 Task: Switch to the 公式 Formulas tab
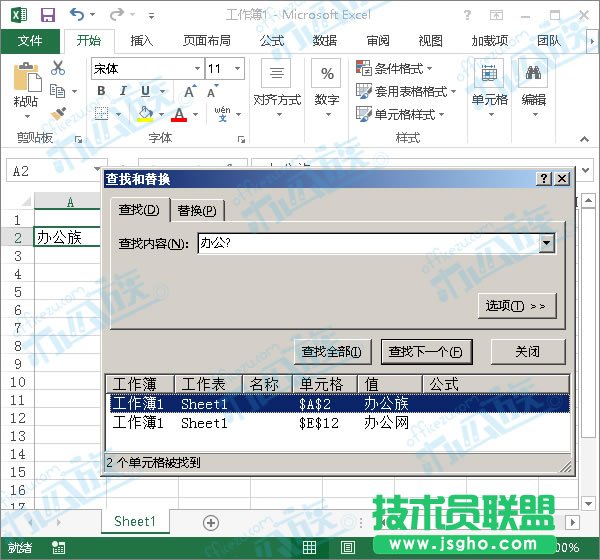[272, 41]
